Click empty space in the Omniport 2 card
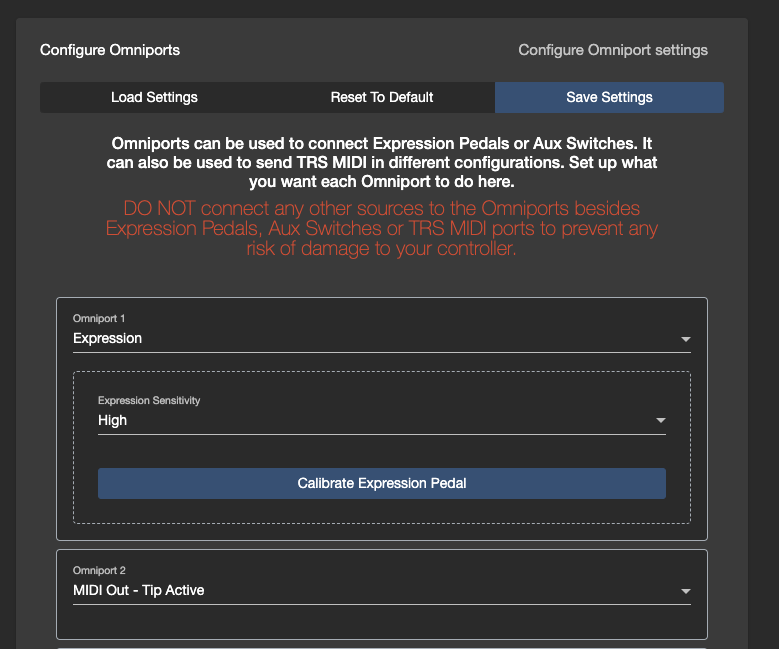Image resolution: width=779 pixels, height=649 pixels. (x=381, y=622)
